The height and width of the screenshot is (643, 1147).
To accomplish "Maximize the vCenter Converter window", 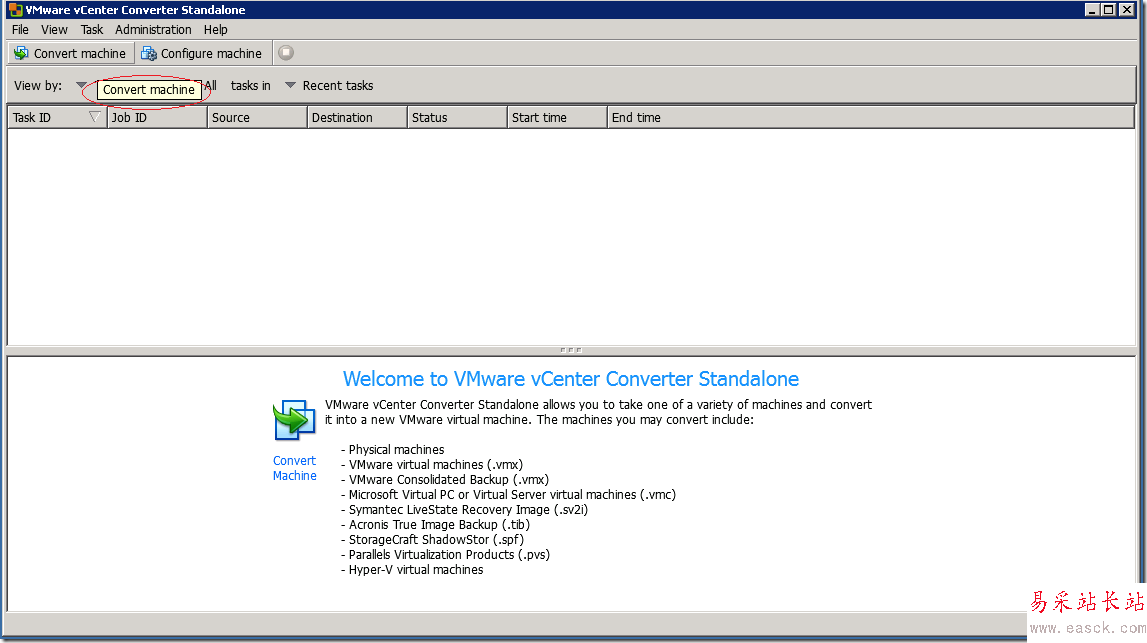I will pos(1109,10).
